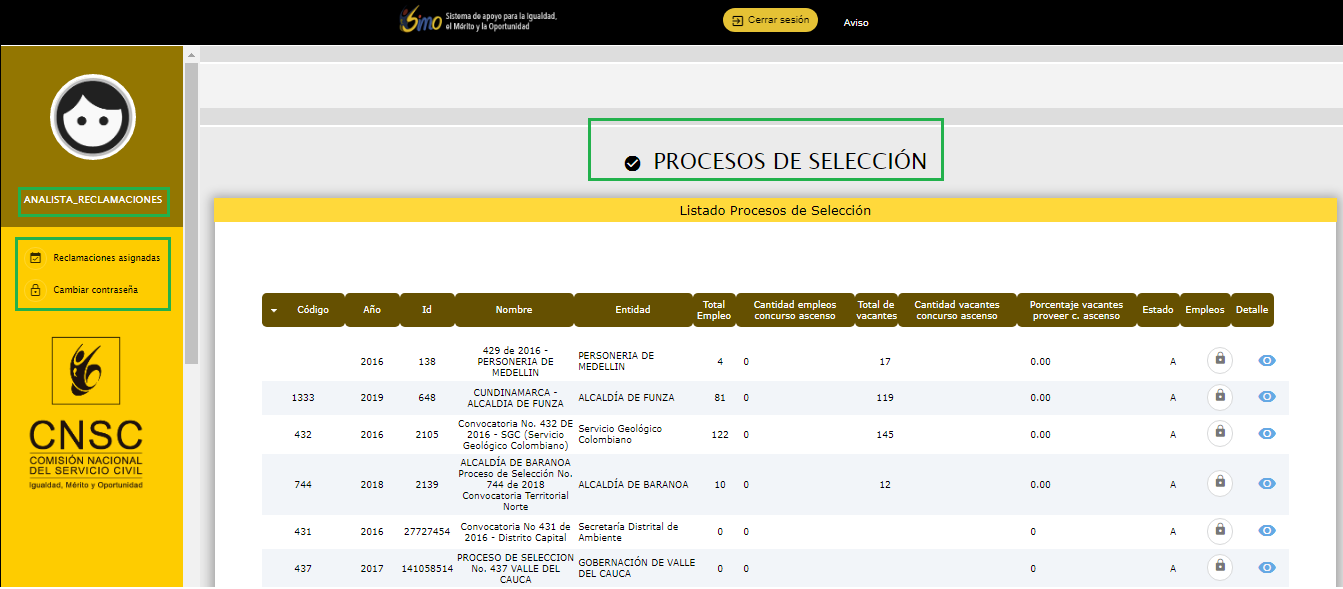Click lock icon for Personería de Medellín row
This screenshot has height=589, width=1343.
click(x=1219, y=361)
